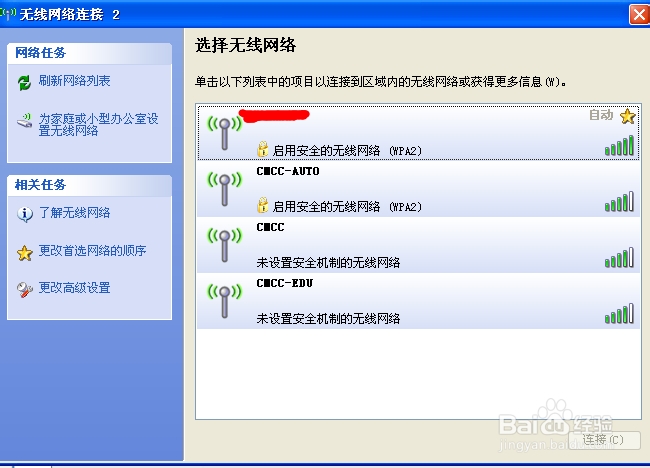Click 启用安全的无线网络 (WPA2) on first network

point(347,150)
